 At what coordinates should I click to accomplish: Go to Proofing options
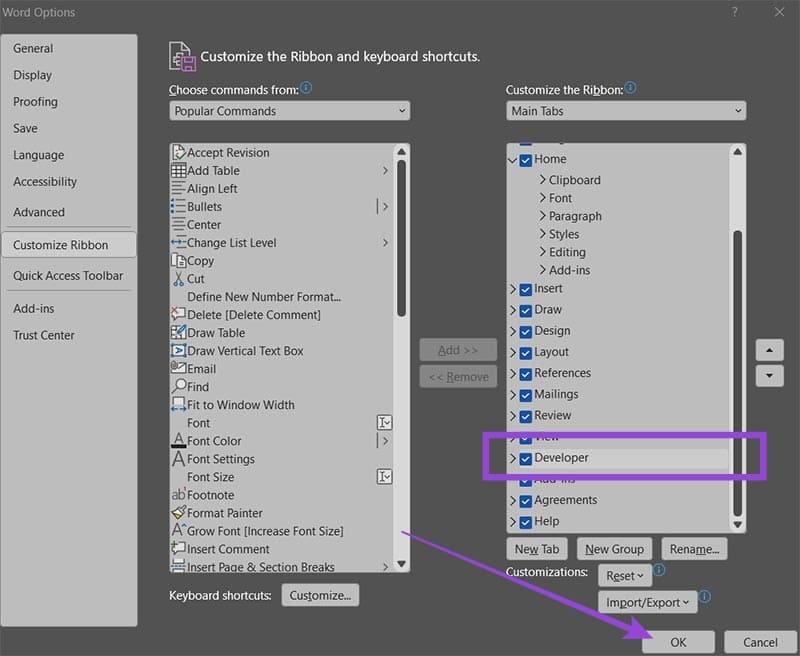coord(35,102)
